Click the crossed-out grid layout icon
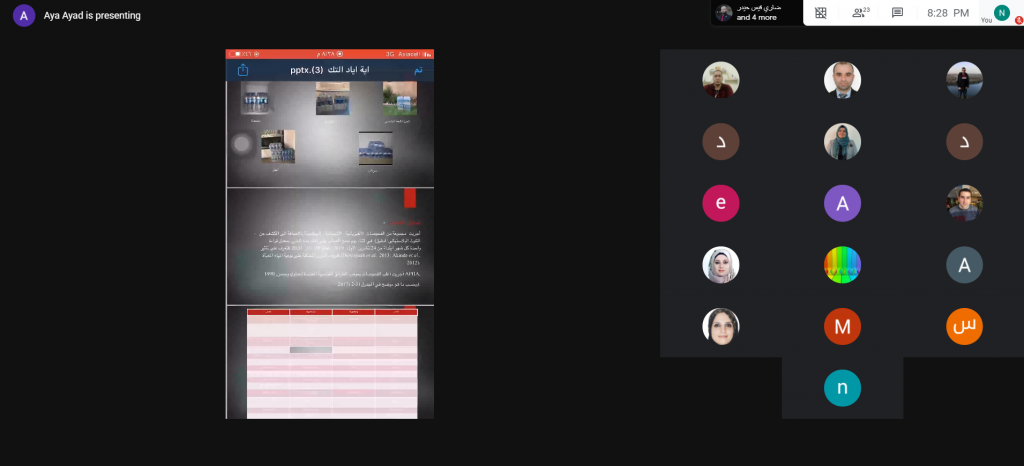The width and height of the screenshot is (1024, 466). 821,13
